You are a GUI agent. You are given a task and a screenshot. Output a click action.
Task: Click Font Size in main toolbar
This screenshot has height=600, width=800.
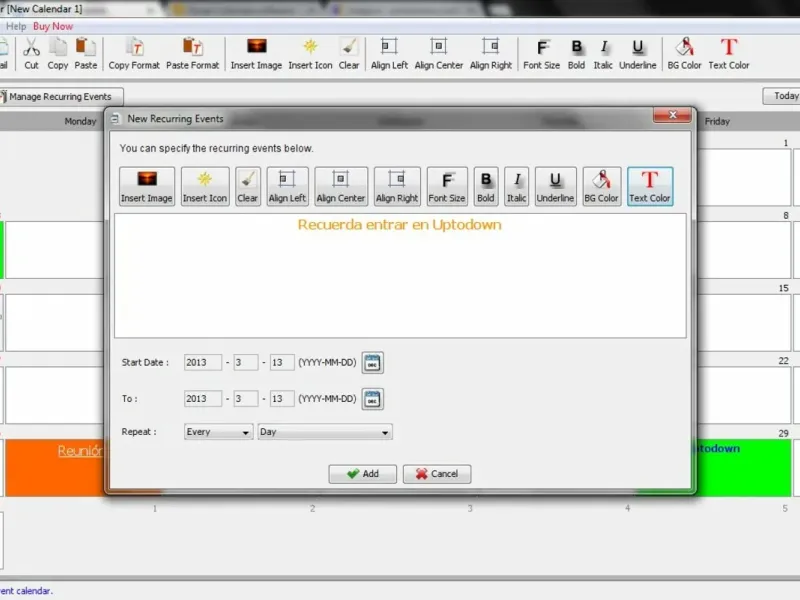click(x=541, y=54)
